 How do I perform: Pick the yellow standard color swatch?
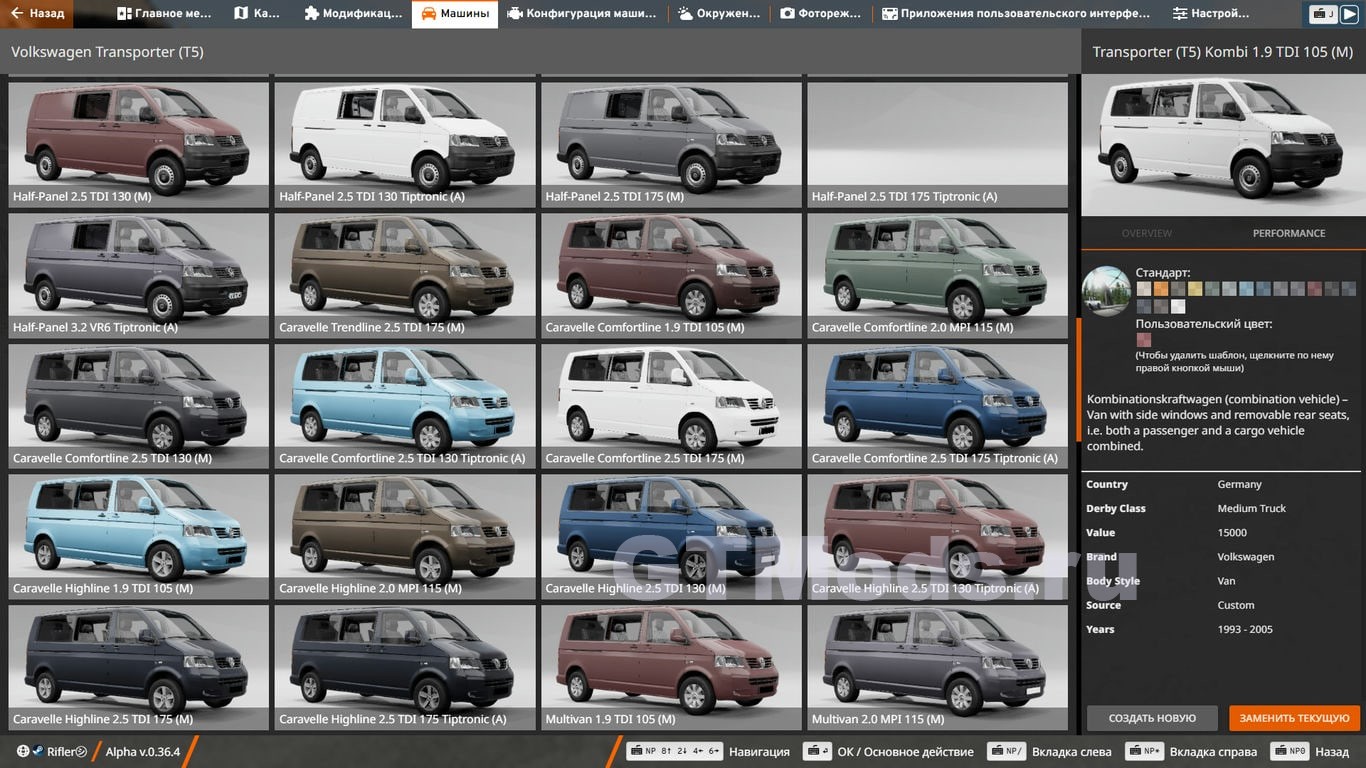1195,289
